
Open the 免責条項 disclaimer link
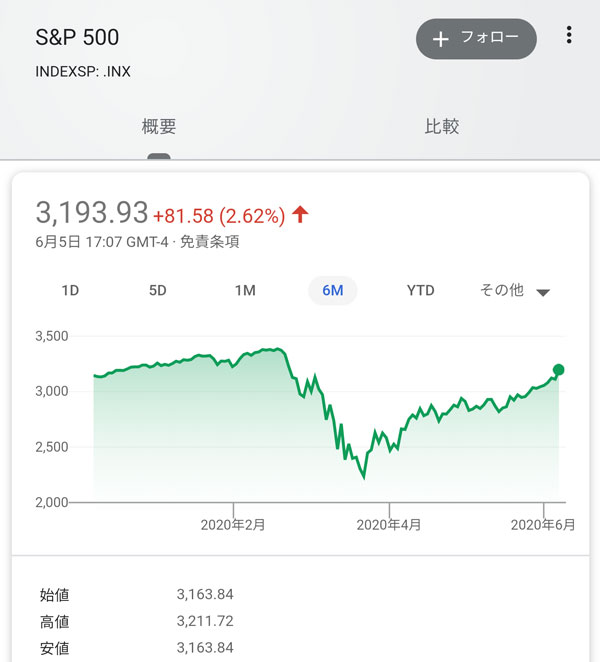(209, 242)
